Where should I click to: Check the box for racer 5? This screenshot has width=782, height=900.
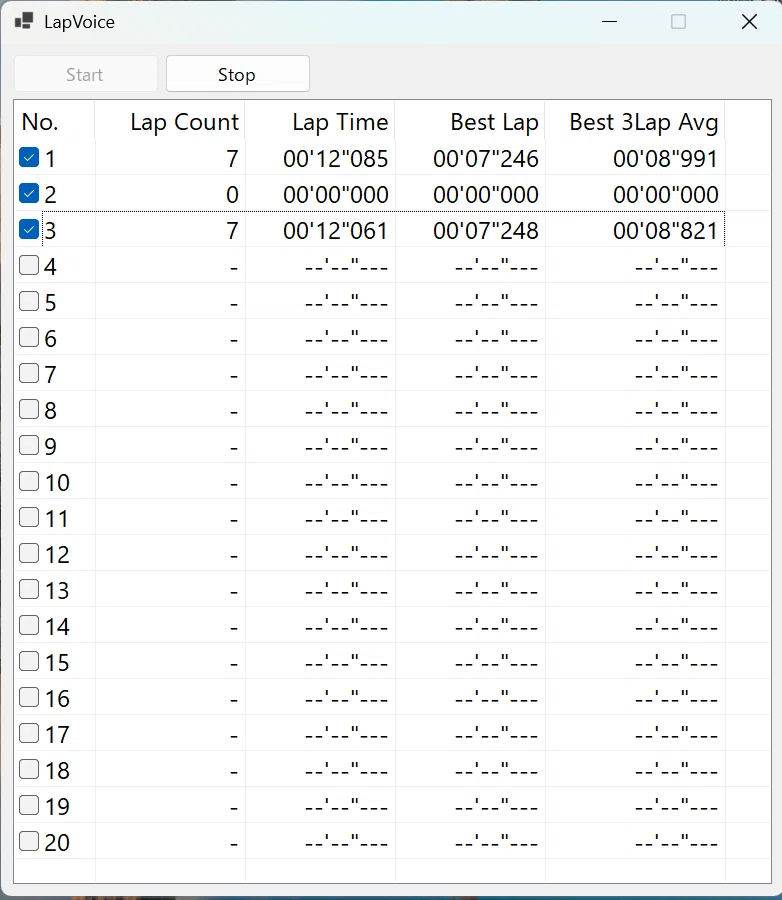[x=29, y=301]
